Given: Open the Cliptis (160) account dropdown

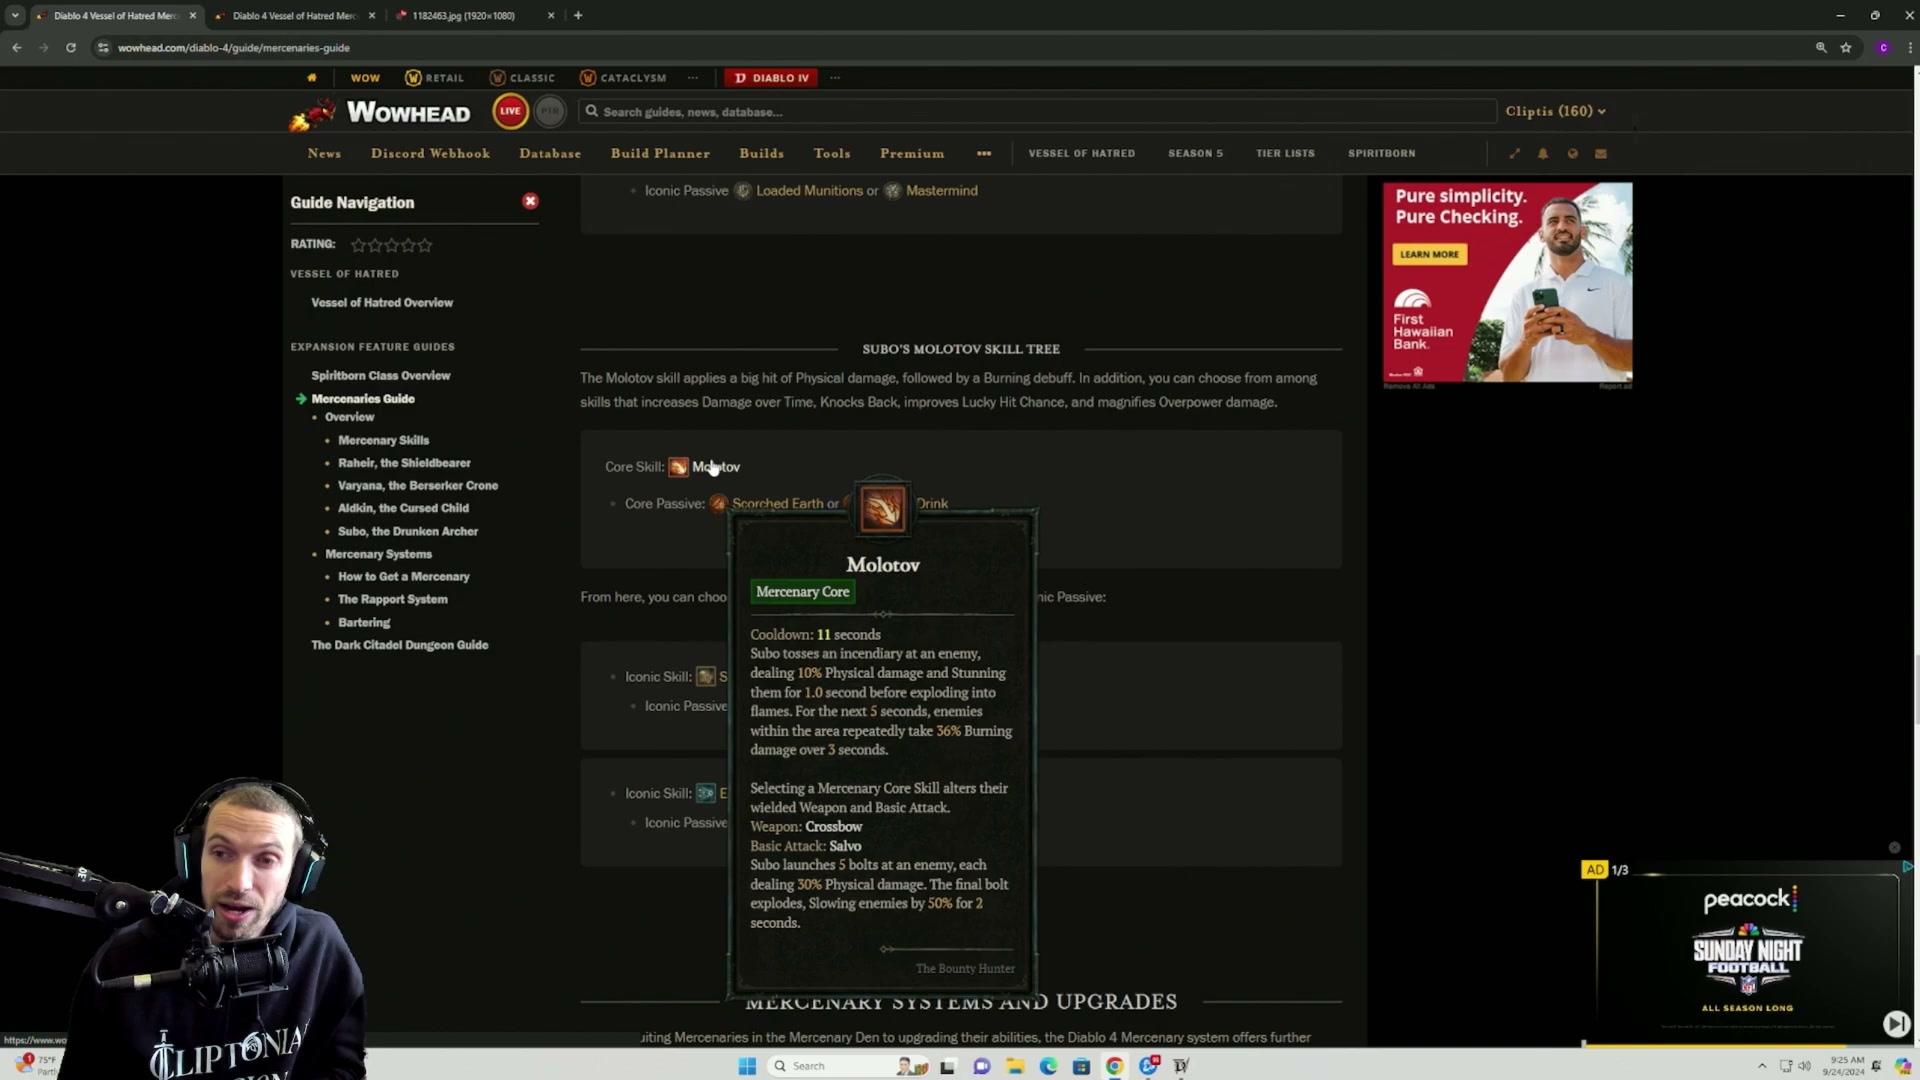Looking at the screenshot, I should (x=1555, y=111).
